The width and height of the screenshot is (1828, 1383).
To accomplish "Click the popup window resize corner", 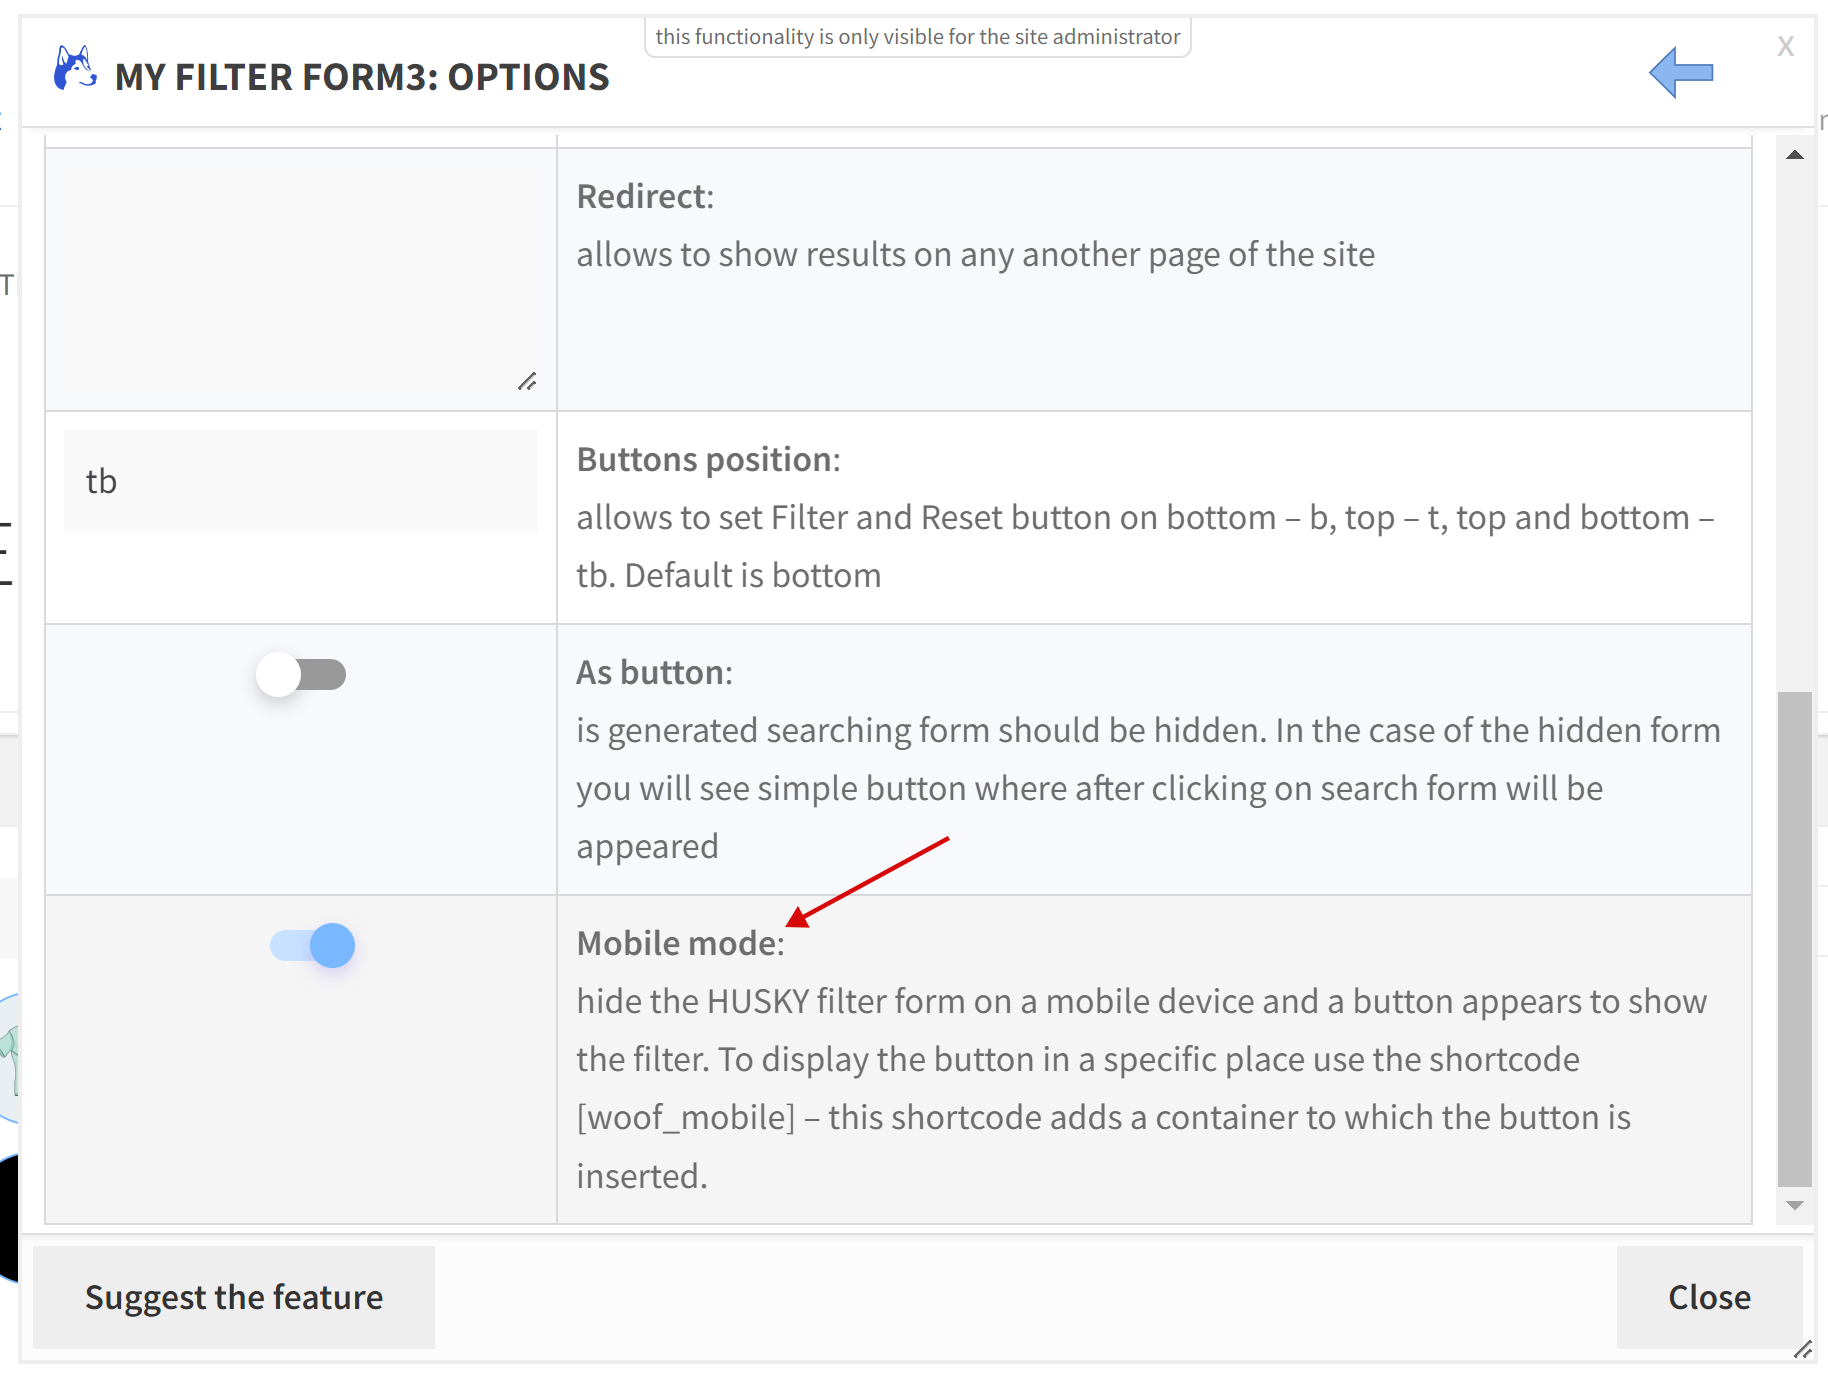I will (x=1803, y=1349).
